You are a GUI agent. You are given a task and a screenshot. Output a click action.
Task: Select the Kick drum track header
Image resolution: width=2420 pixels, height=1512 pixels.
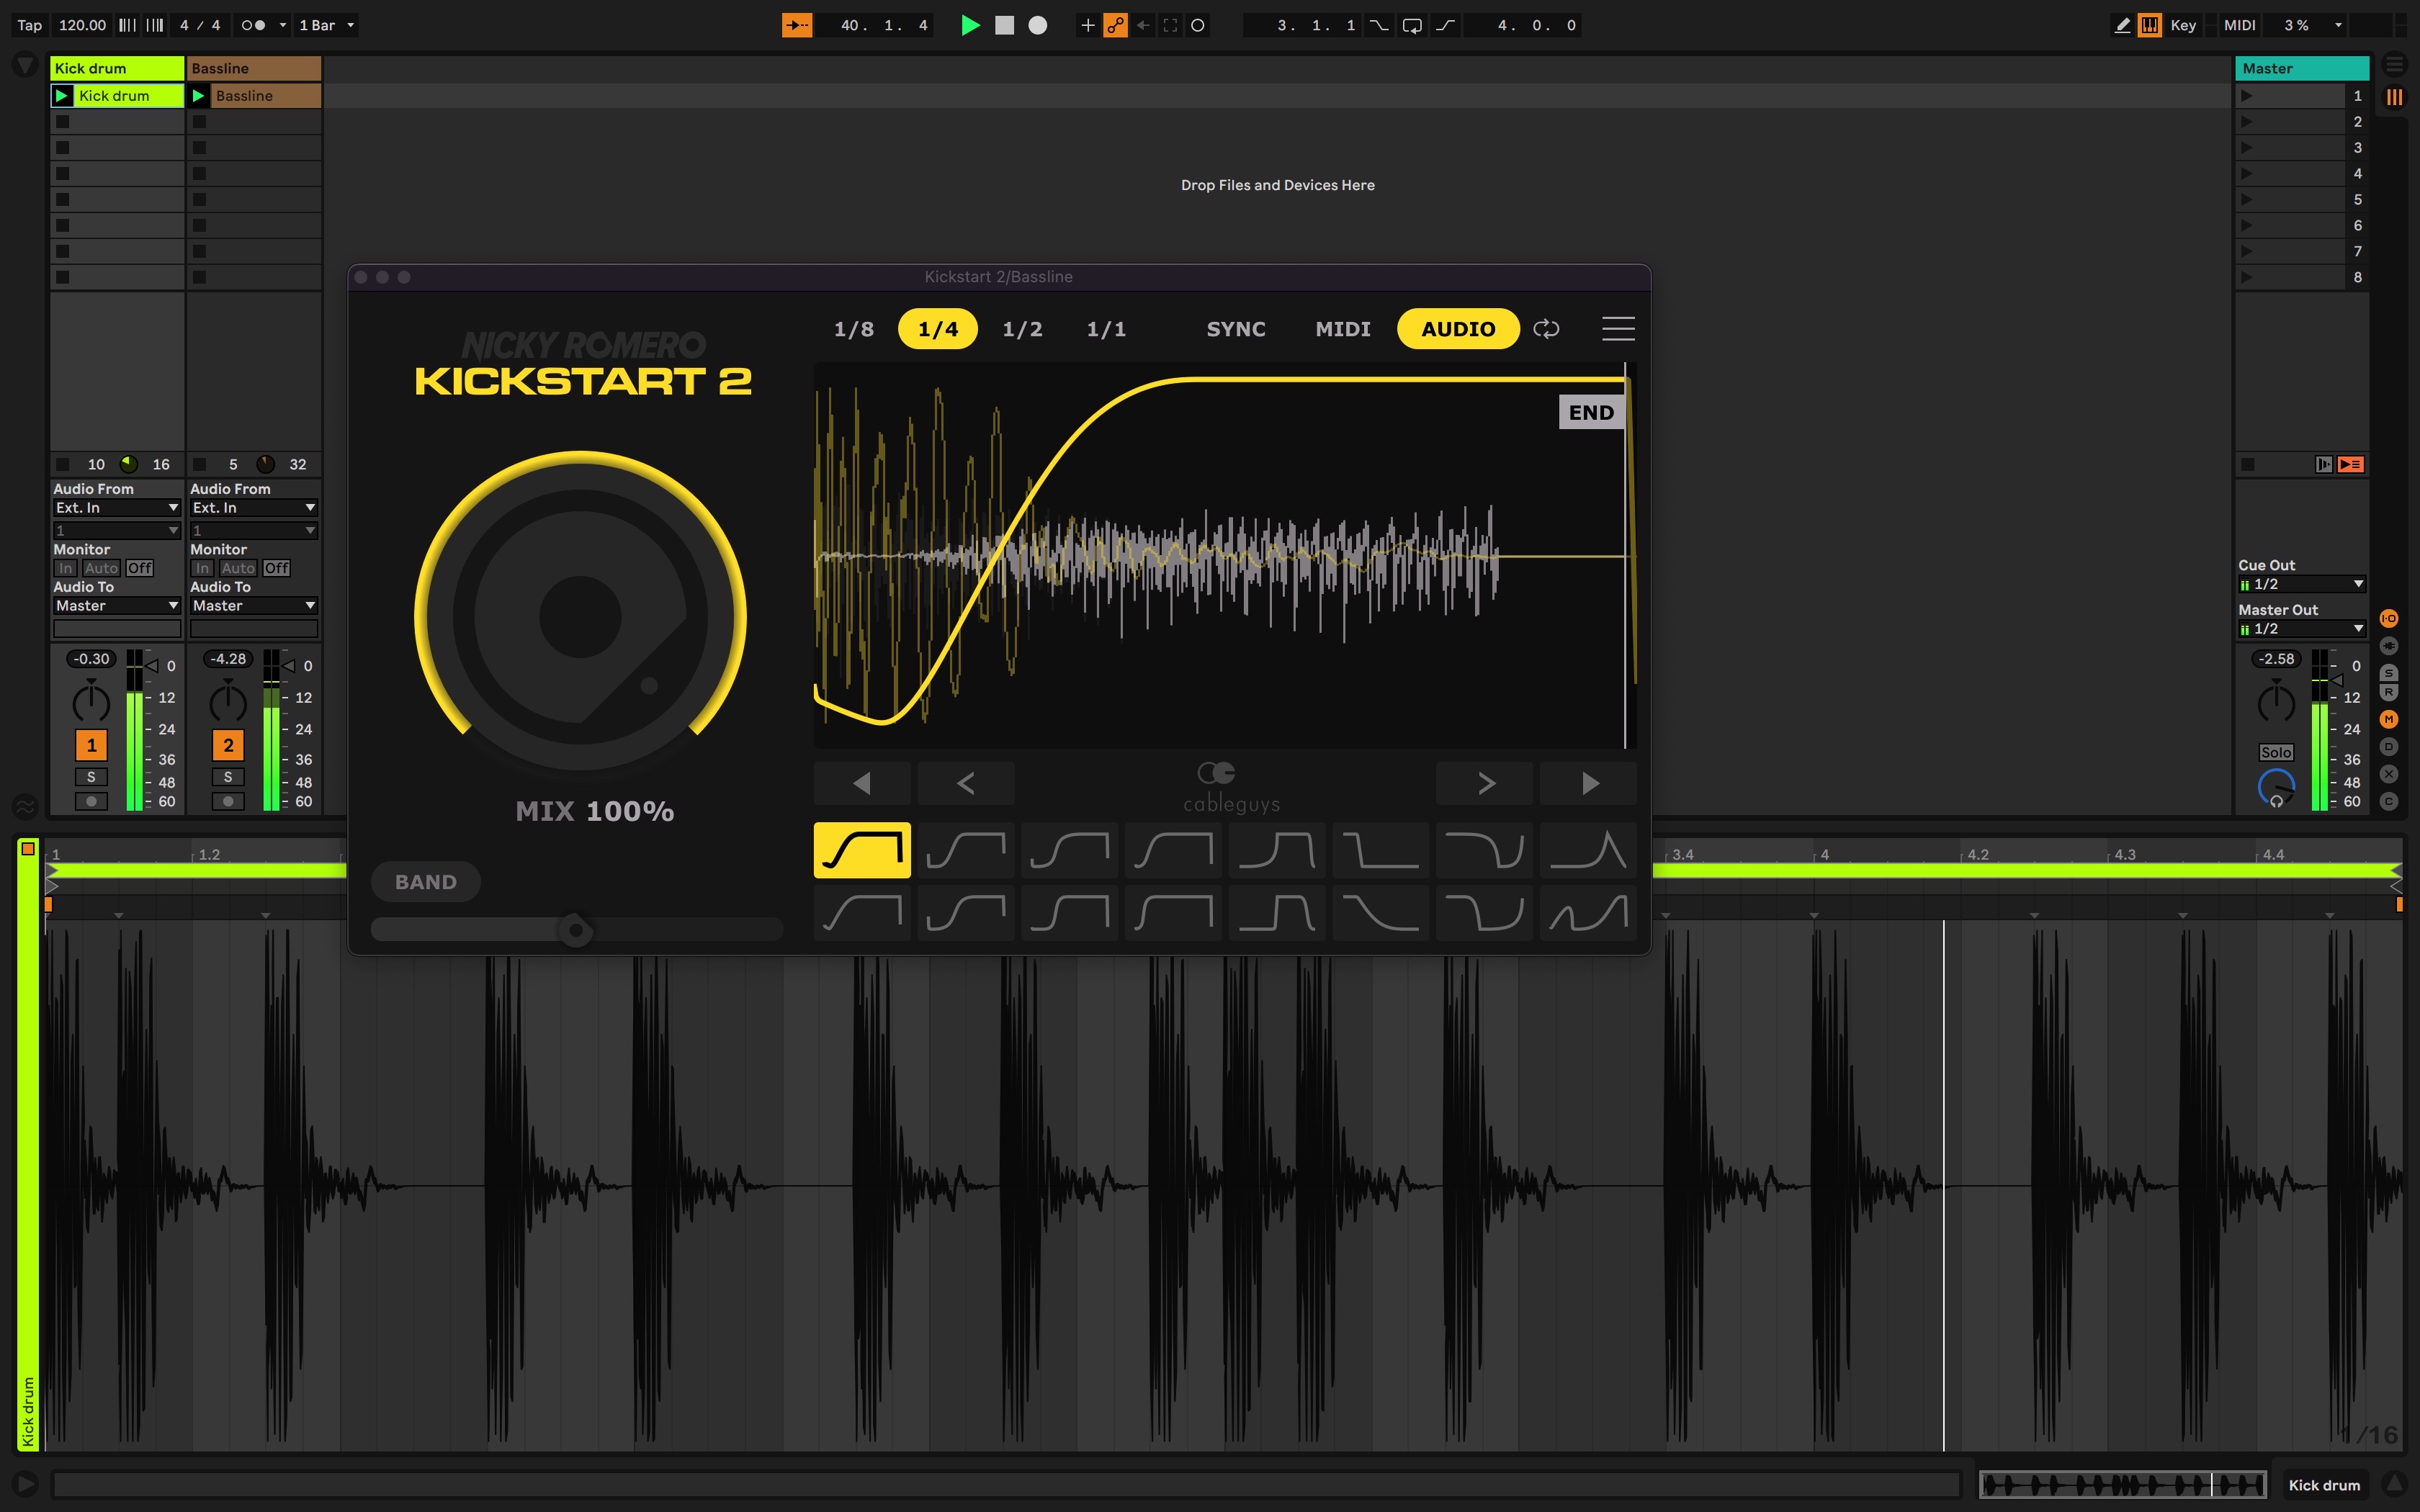pos(117,68)
